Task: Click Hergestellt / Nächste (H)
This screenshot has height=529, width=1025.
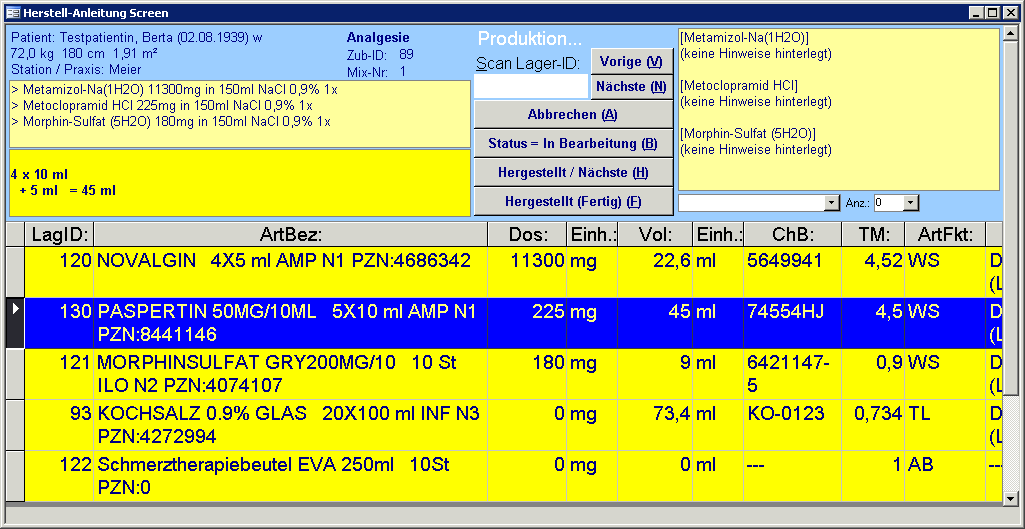Action: coord(573,173)
